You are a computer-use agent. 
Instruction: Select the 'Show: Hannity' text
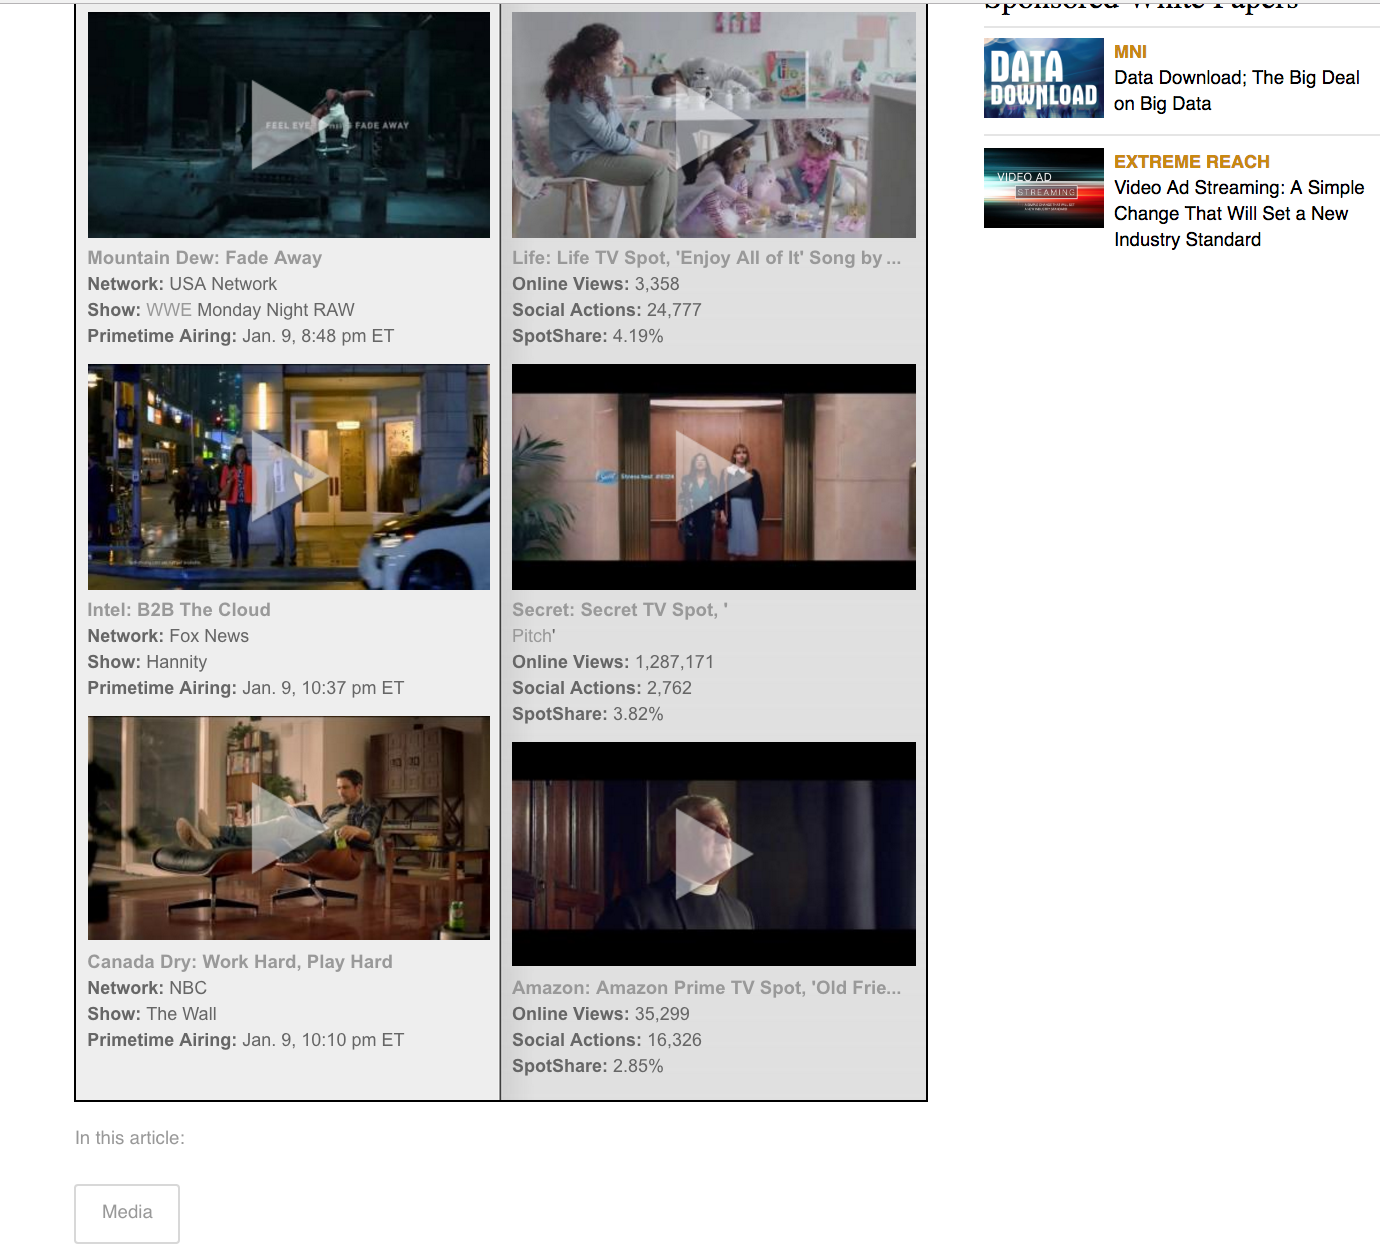[x=147, y=662]
